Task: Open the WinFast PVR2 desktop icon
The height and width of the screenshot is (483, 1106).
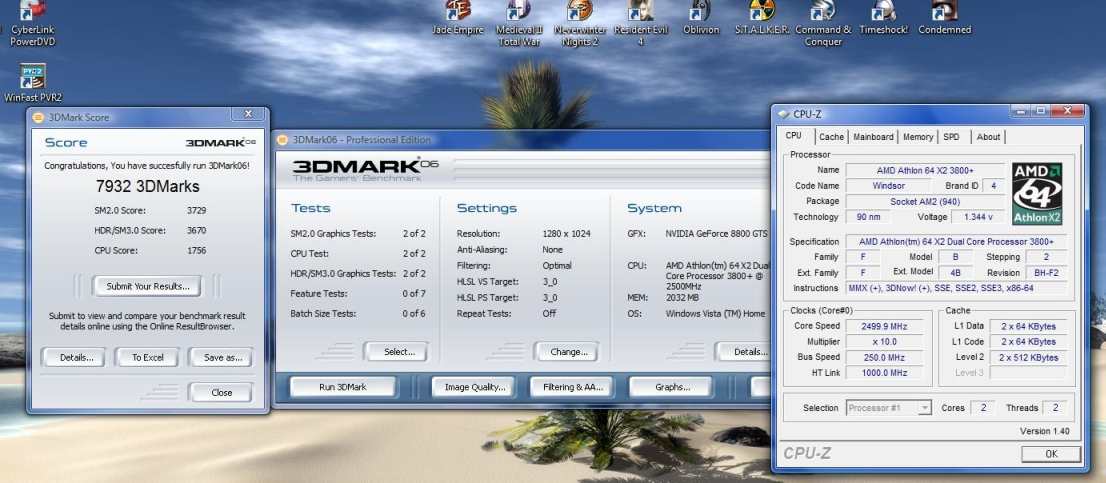Action: [33, 78]
